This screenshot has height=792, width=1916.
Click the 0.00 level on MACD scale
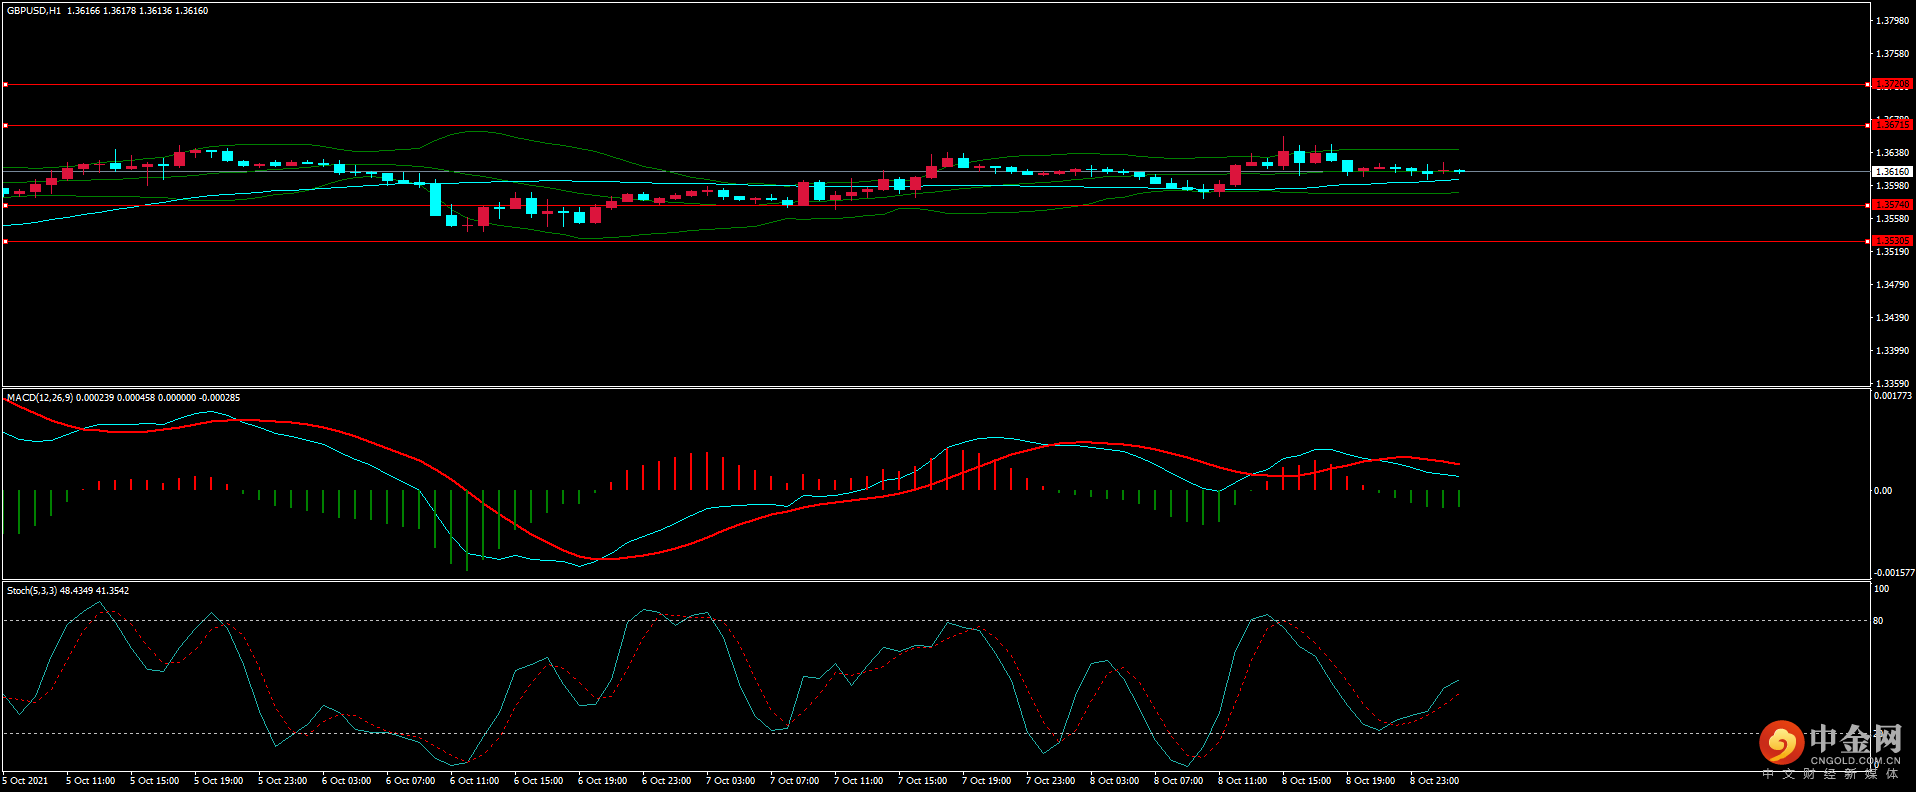click(1882, 491)
